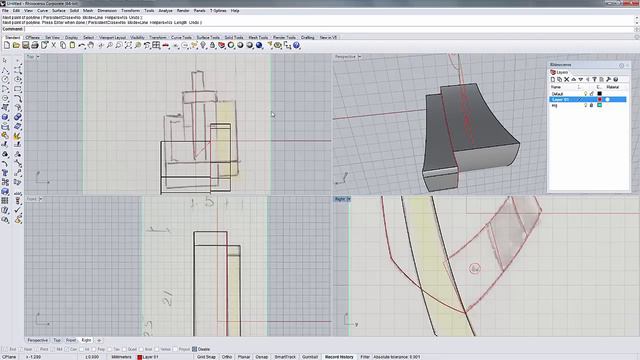Enable Near object snap checkbox

click(x=20, y=349)
